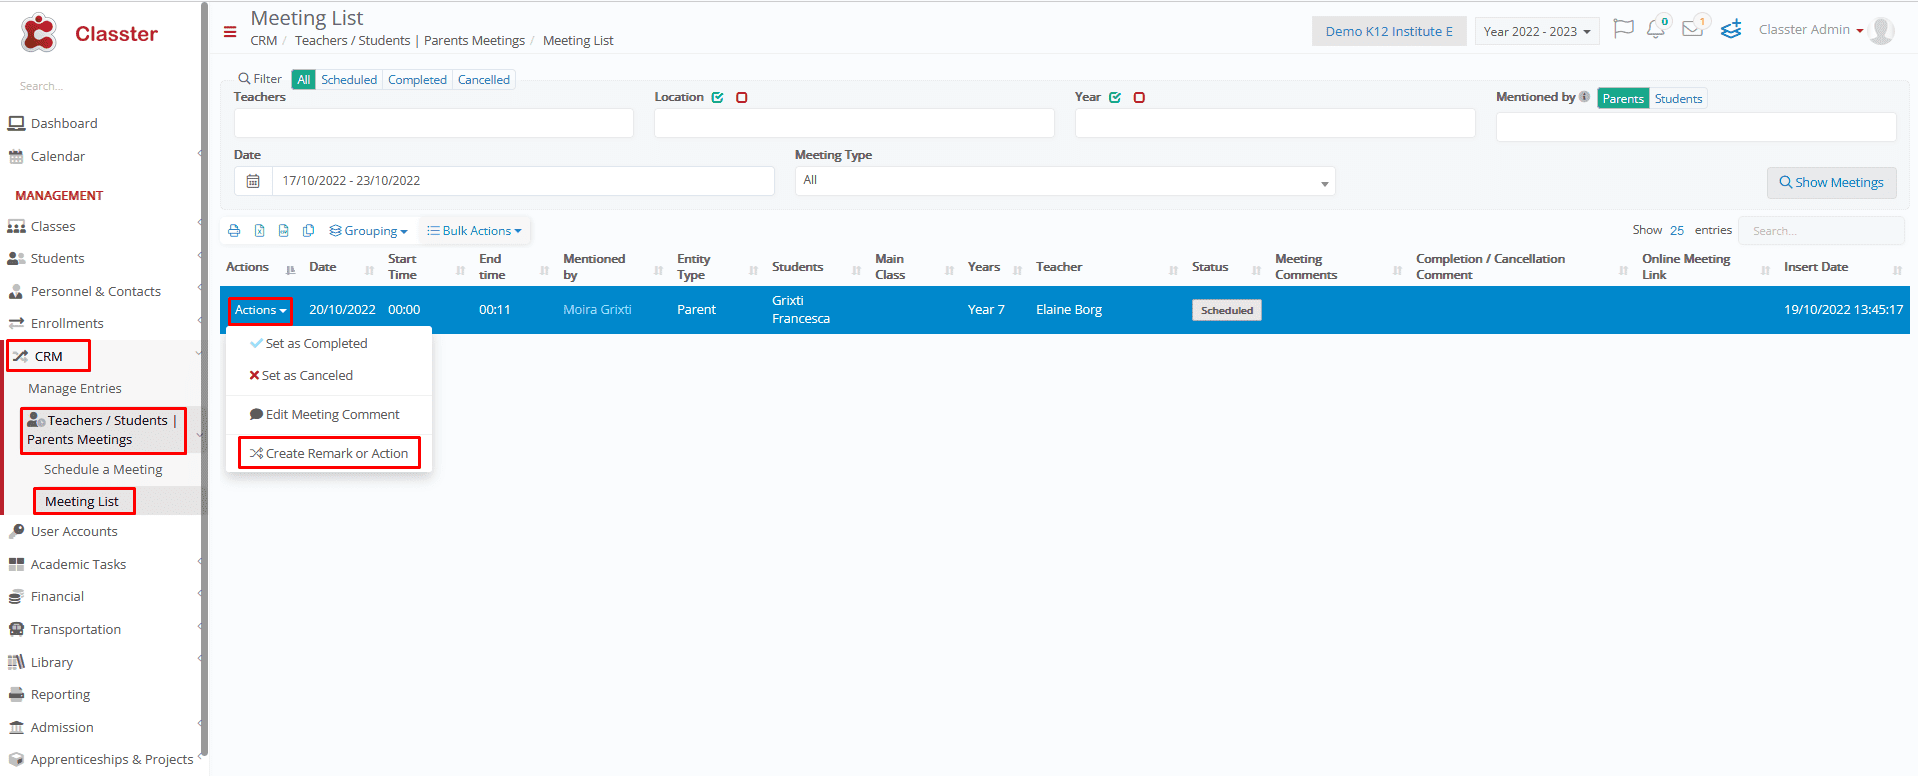The height and width of the screenshot is (776, 1918).
Task: Open Moira Grixti link
Action: (x=597, y=310)
